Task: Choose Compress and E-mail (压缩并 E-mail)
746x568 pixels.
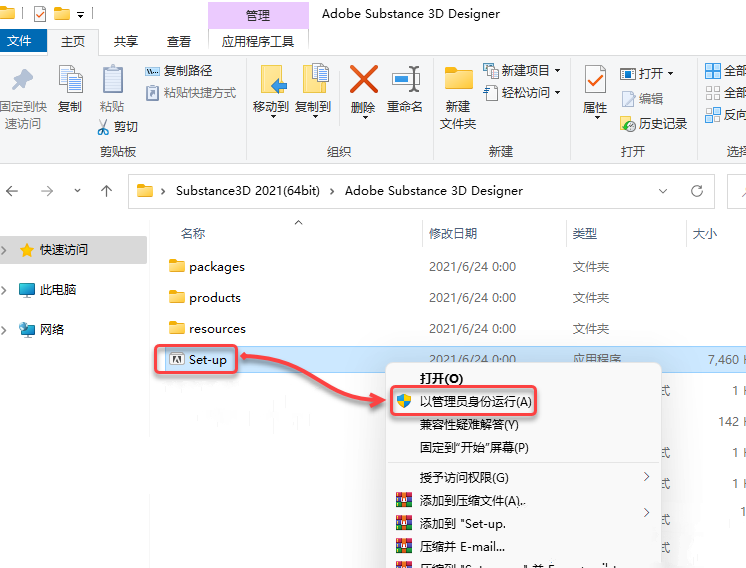Action: tap(461, 546)
